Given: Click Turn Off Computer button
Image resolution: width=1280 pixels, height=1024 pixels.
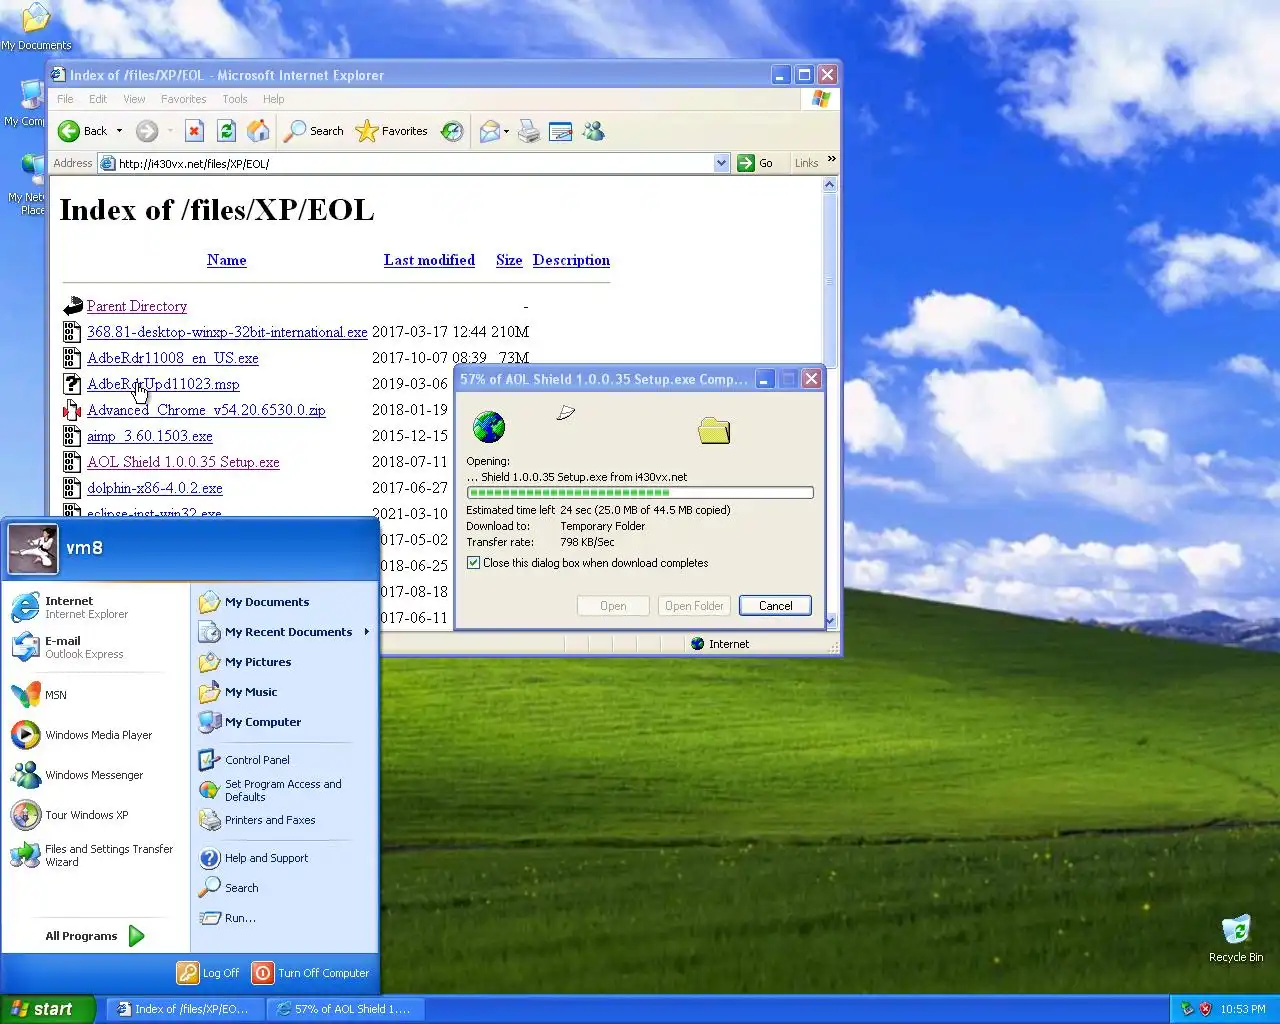Looking at the screenshot, I should 311,973.
